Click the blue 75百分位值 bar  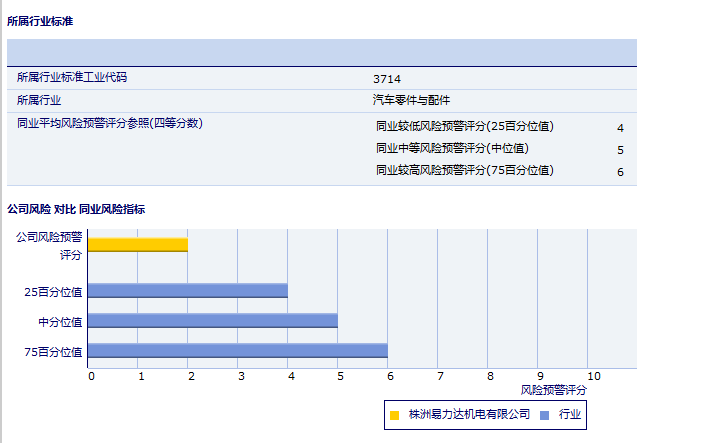pyautogui.click(x=238, y=351)
